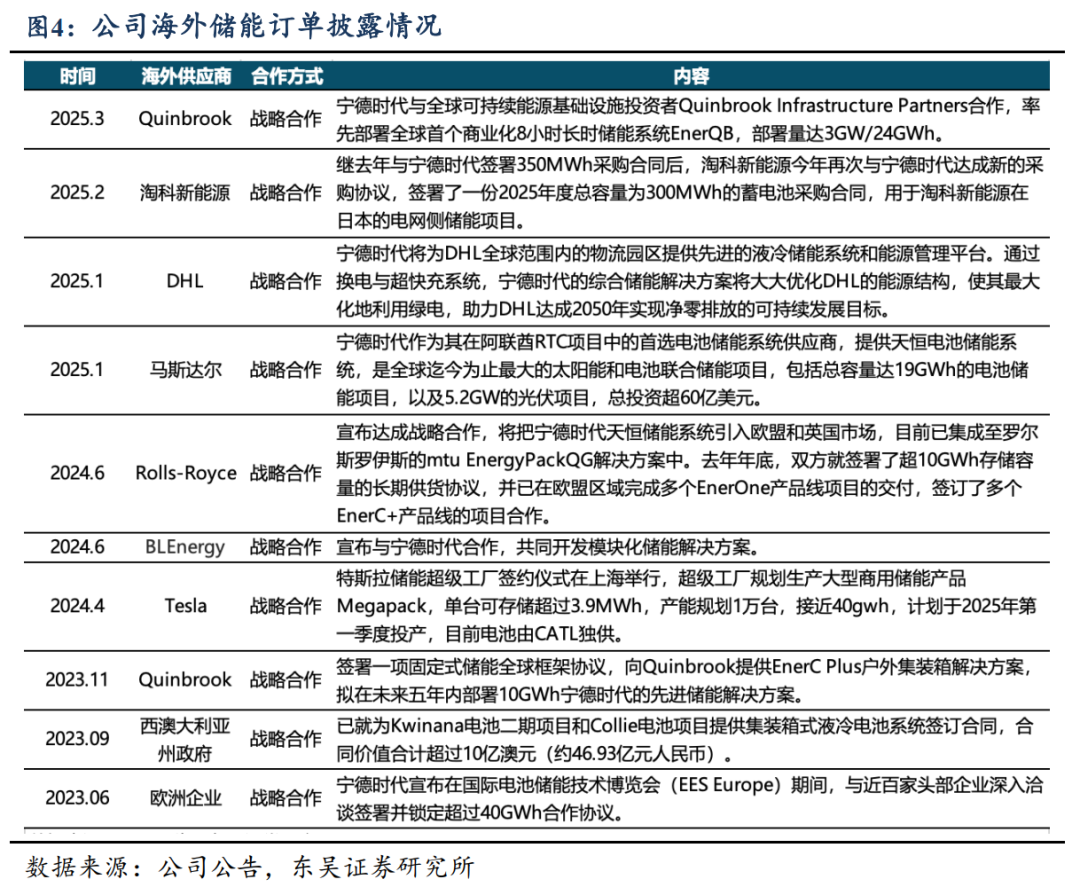Click the figure title 图4：公司海外储能订单披露情况
The image size is (1080, 887).
point(234,26)
